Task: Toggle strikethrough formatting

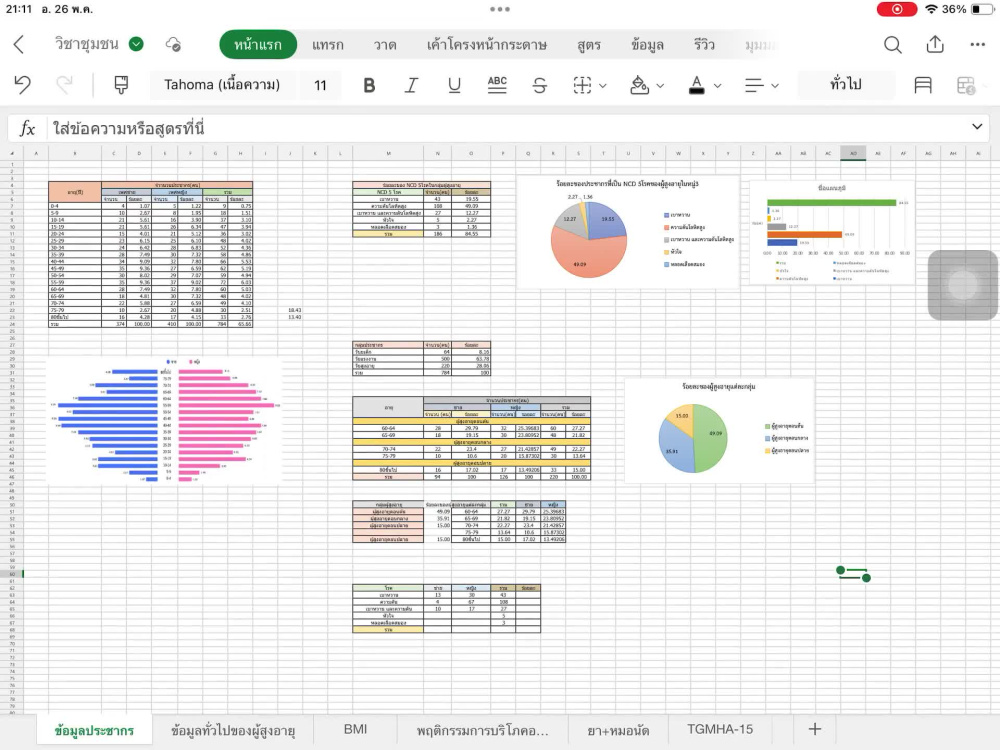Action: coord(540,85)
